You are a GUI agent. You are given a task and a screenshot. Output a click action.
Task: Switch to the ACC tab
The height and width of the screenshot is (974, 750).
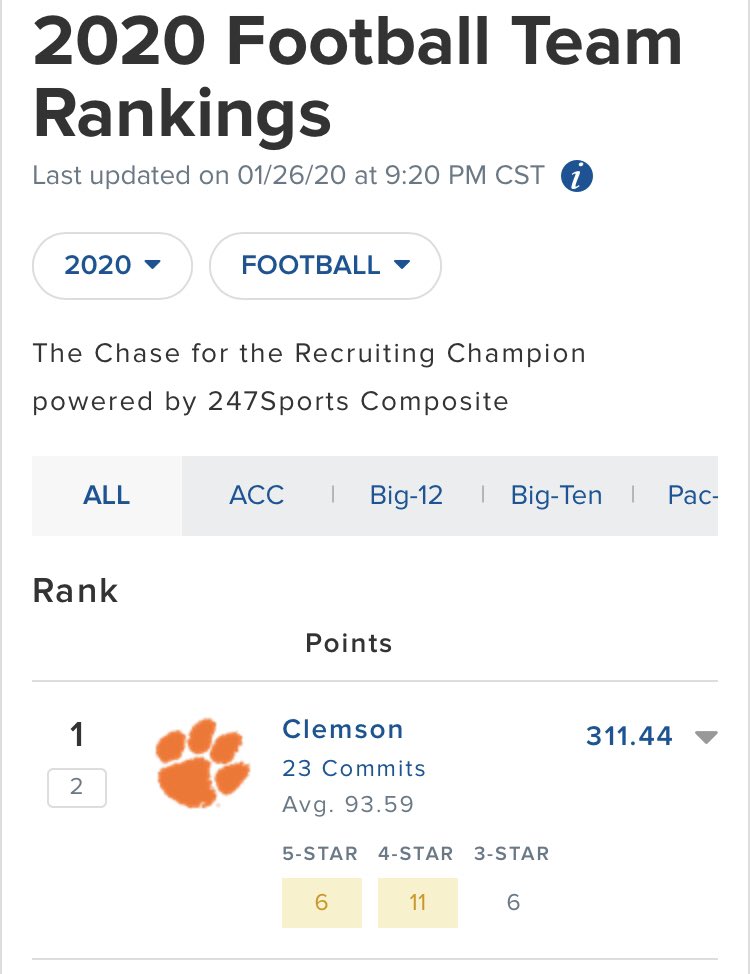[x=256, y=495]
